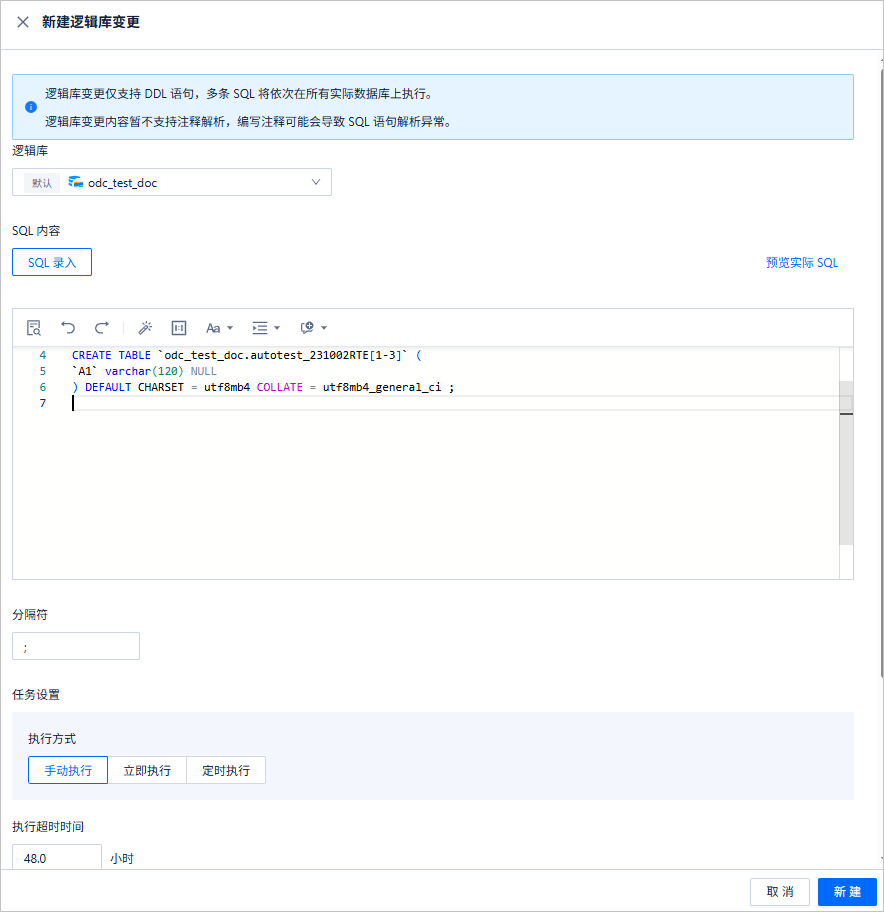Switch to the SQL 录入 tab

click(x=52, y=262)
